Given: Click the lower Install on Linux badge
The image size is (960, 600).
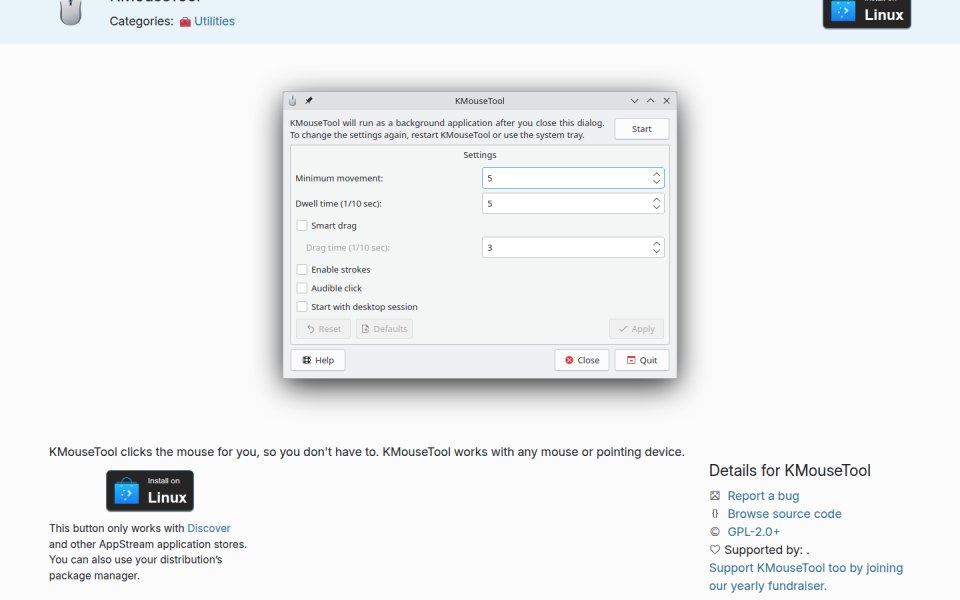Looking at the screenshot, I should (x=150, y=490).
